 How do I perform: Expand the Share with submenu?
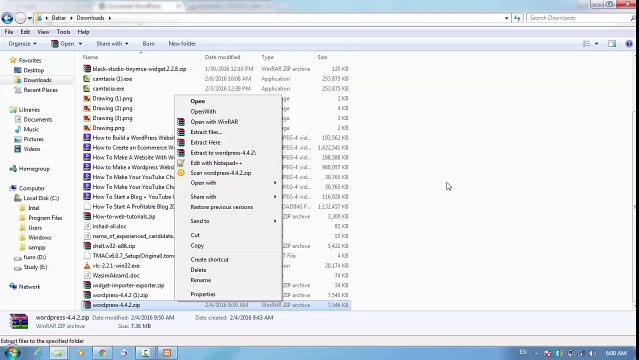click(x=229, y=197)
